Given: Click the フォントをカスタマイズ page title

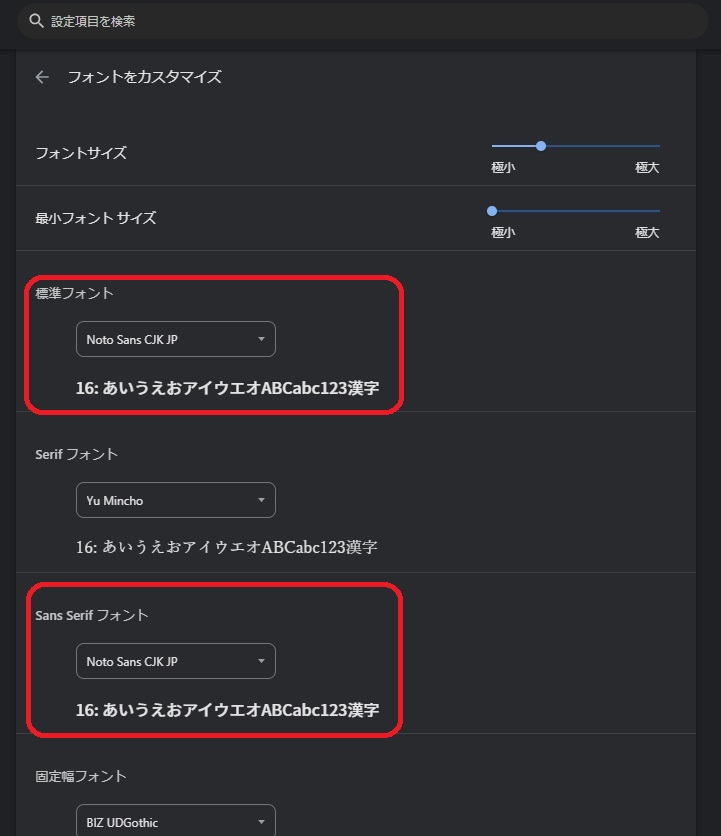Looking at the screenshot, I should 145,77.
